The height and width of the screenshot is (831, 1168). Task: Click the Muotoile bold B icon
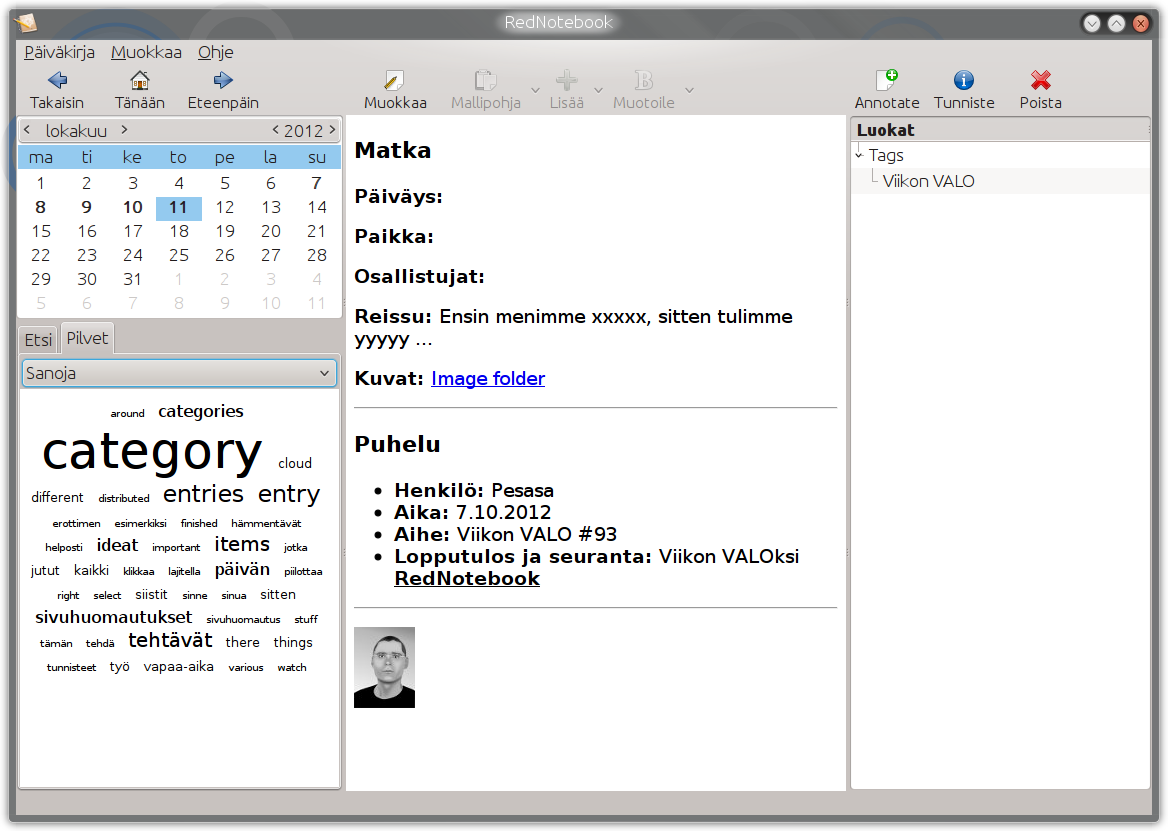644,80
